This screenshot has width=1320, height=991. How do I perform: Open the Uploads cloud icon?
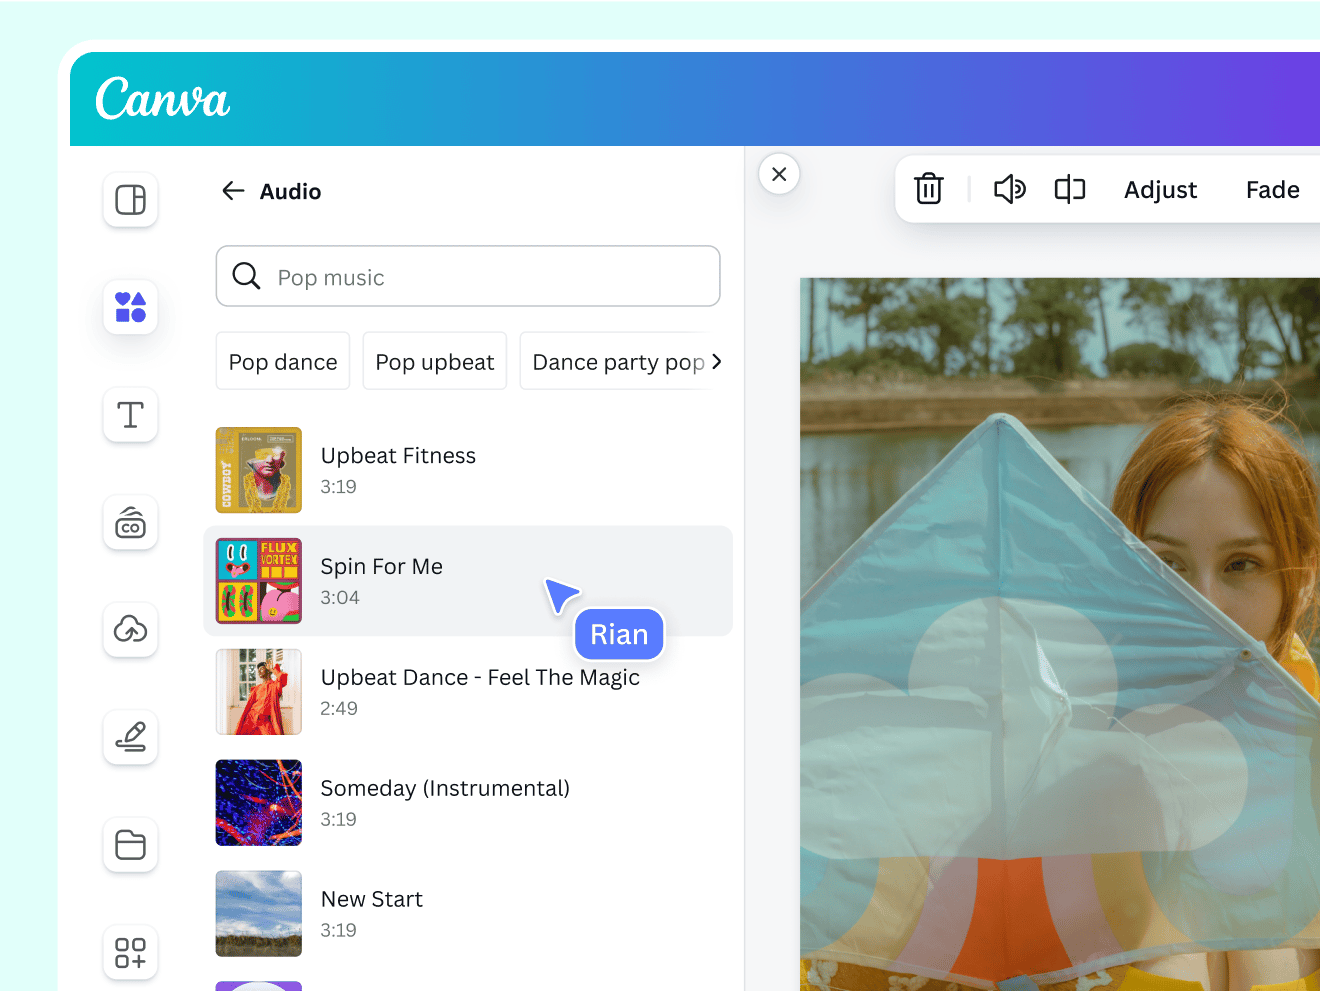(x=130, y=630)
